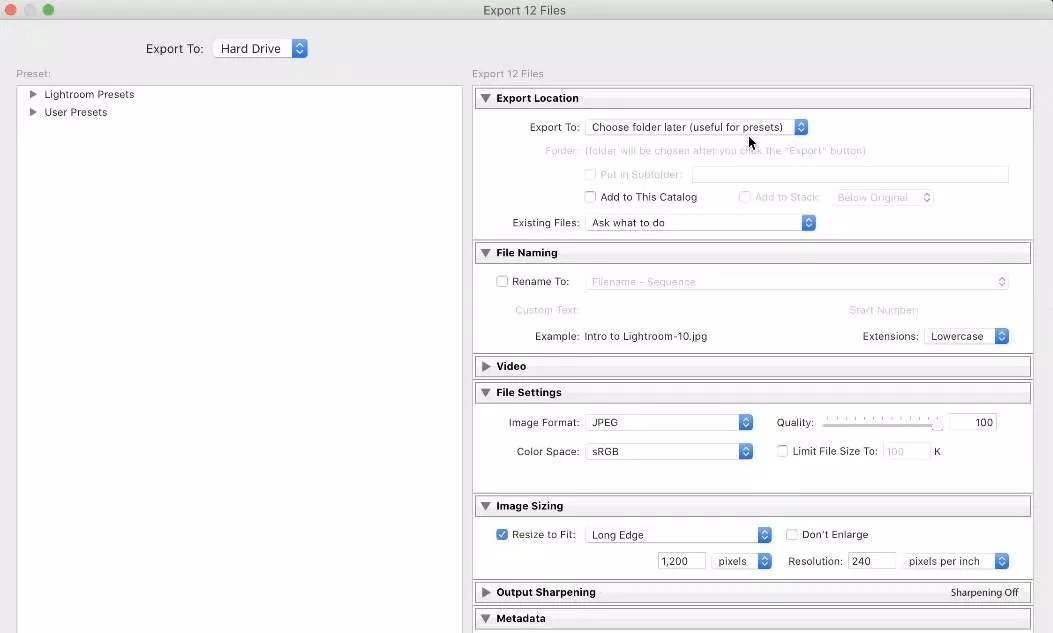Open the Hard Drive export destination dropdown
The image size is (1053, 633).
pos(260,49)
